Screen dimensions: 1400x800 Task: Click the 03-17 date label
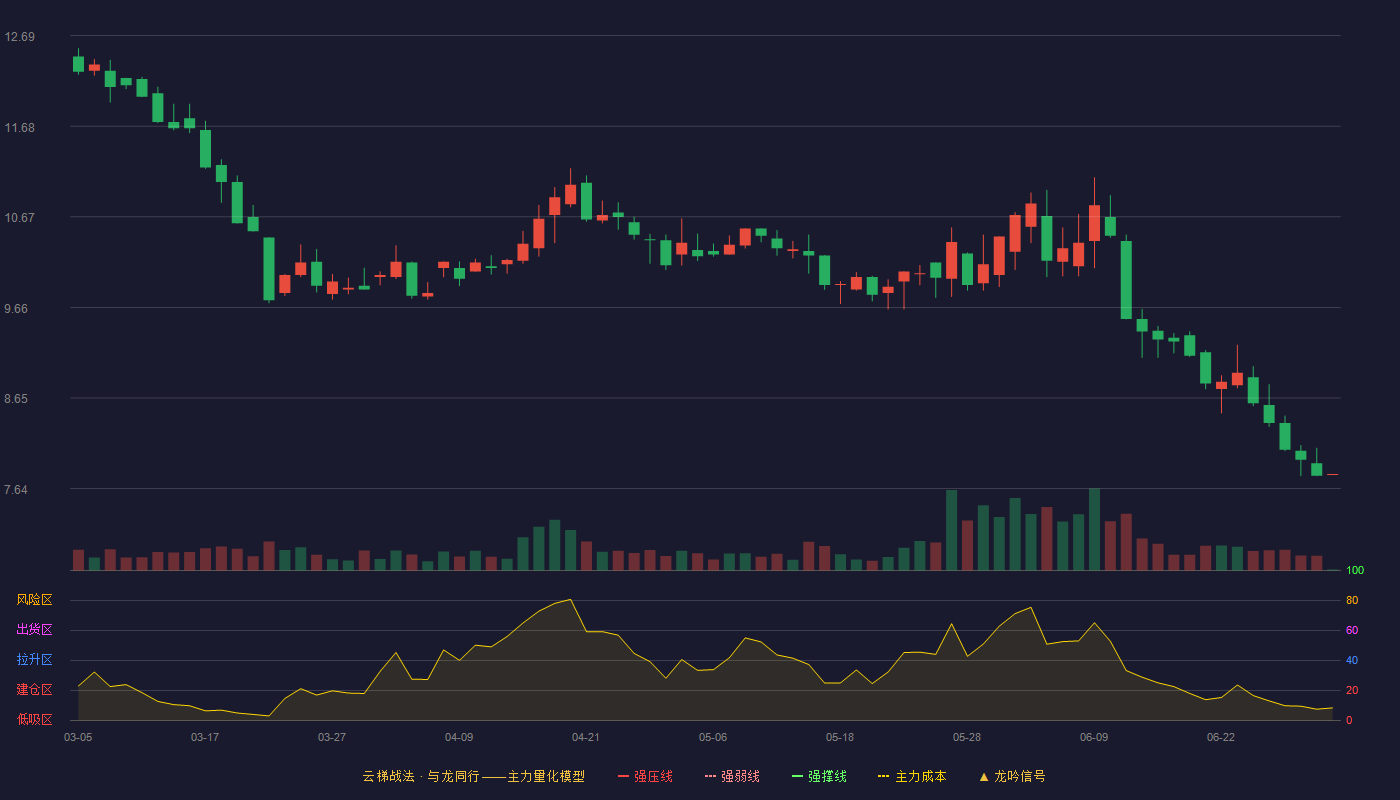click(205, 737)
